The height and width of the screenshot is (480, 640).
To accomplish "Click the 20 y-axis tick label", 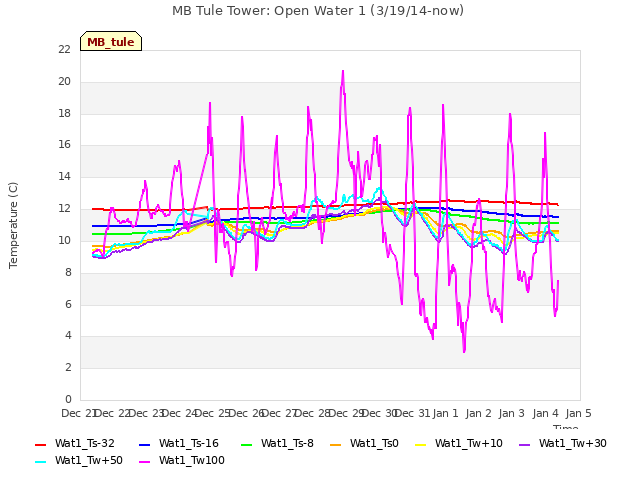I will coord(64,81).
